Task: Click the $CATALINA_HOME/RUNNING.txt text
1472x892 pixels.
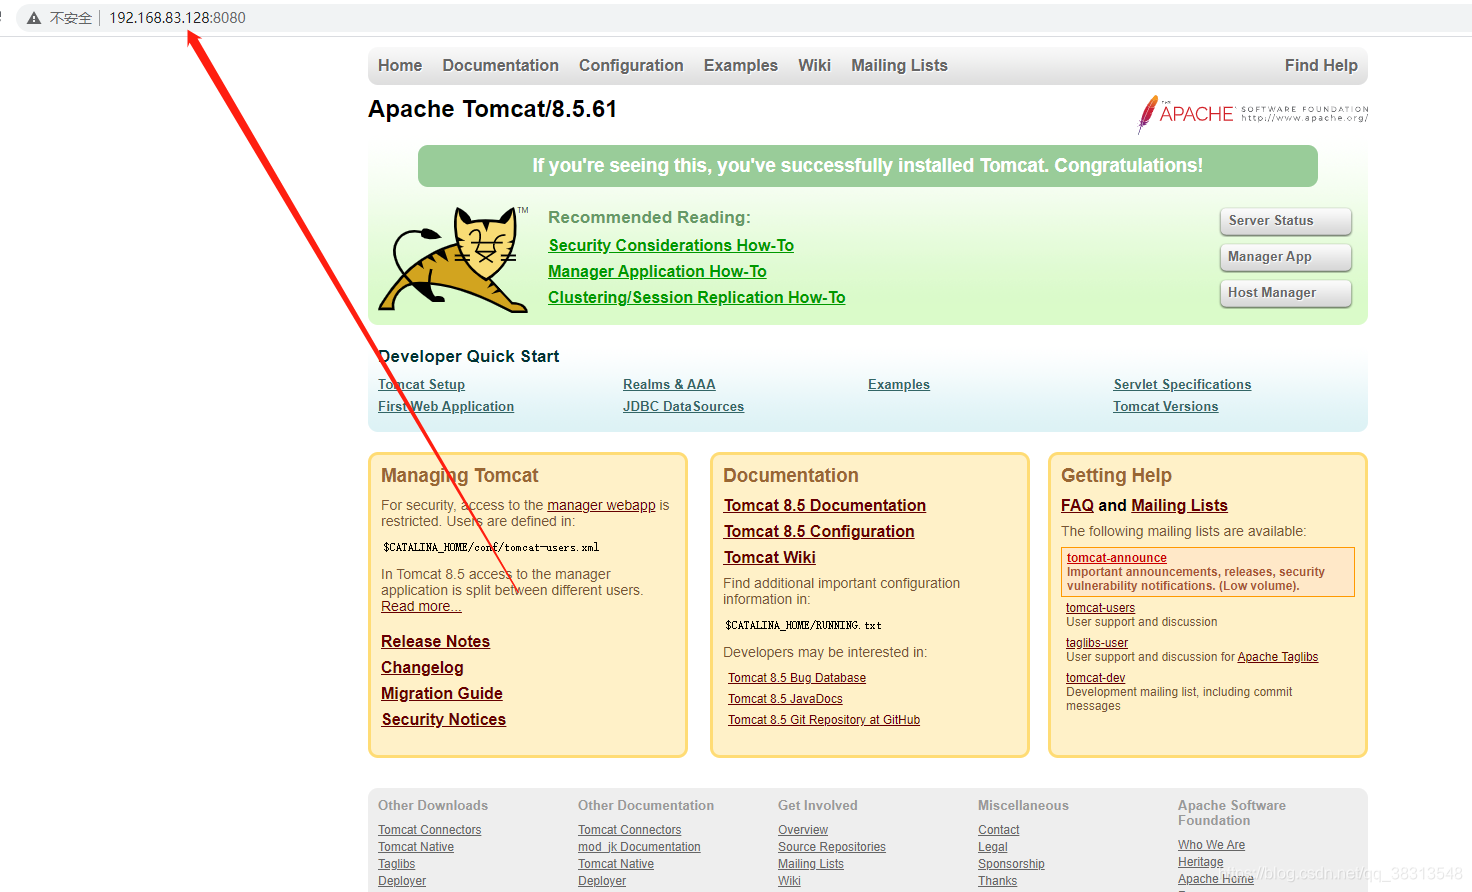Action: click(803, 626)
